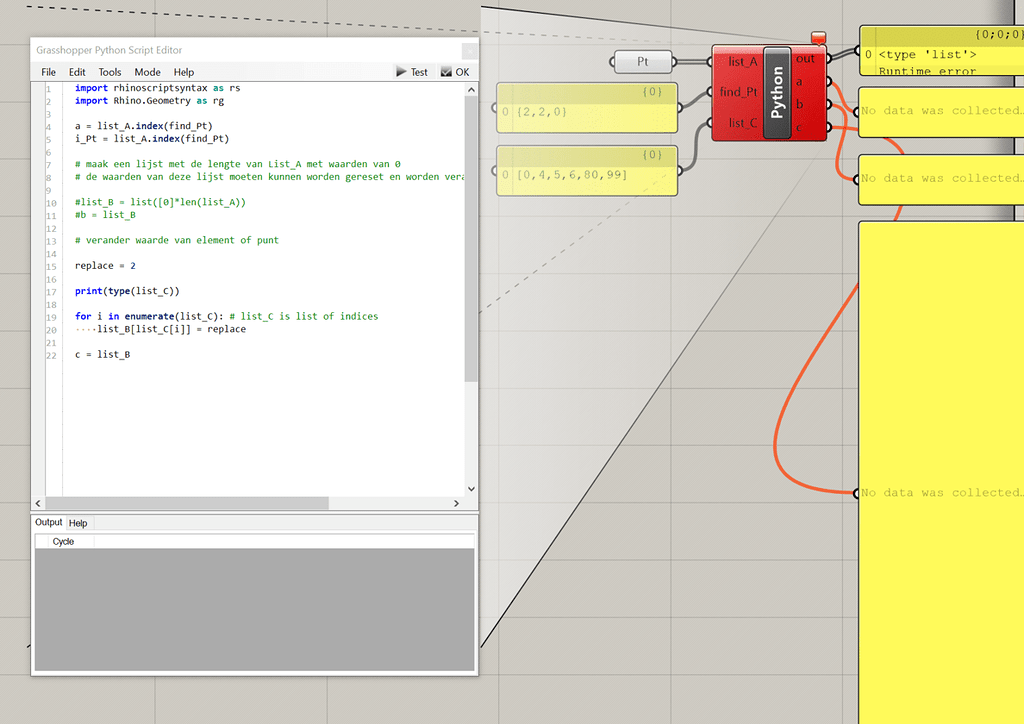The height and width of the screenshot is (724, 1024).
Task: Click the list_C input grip
Action: pos(712,124)
